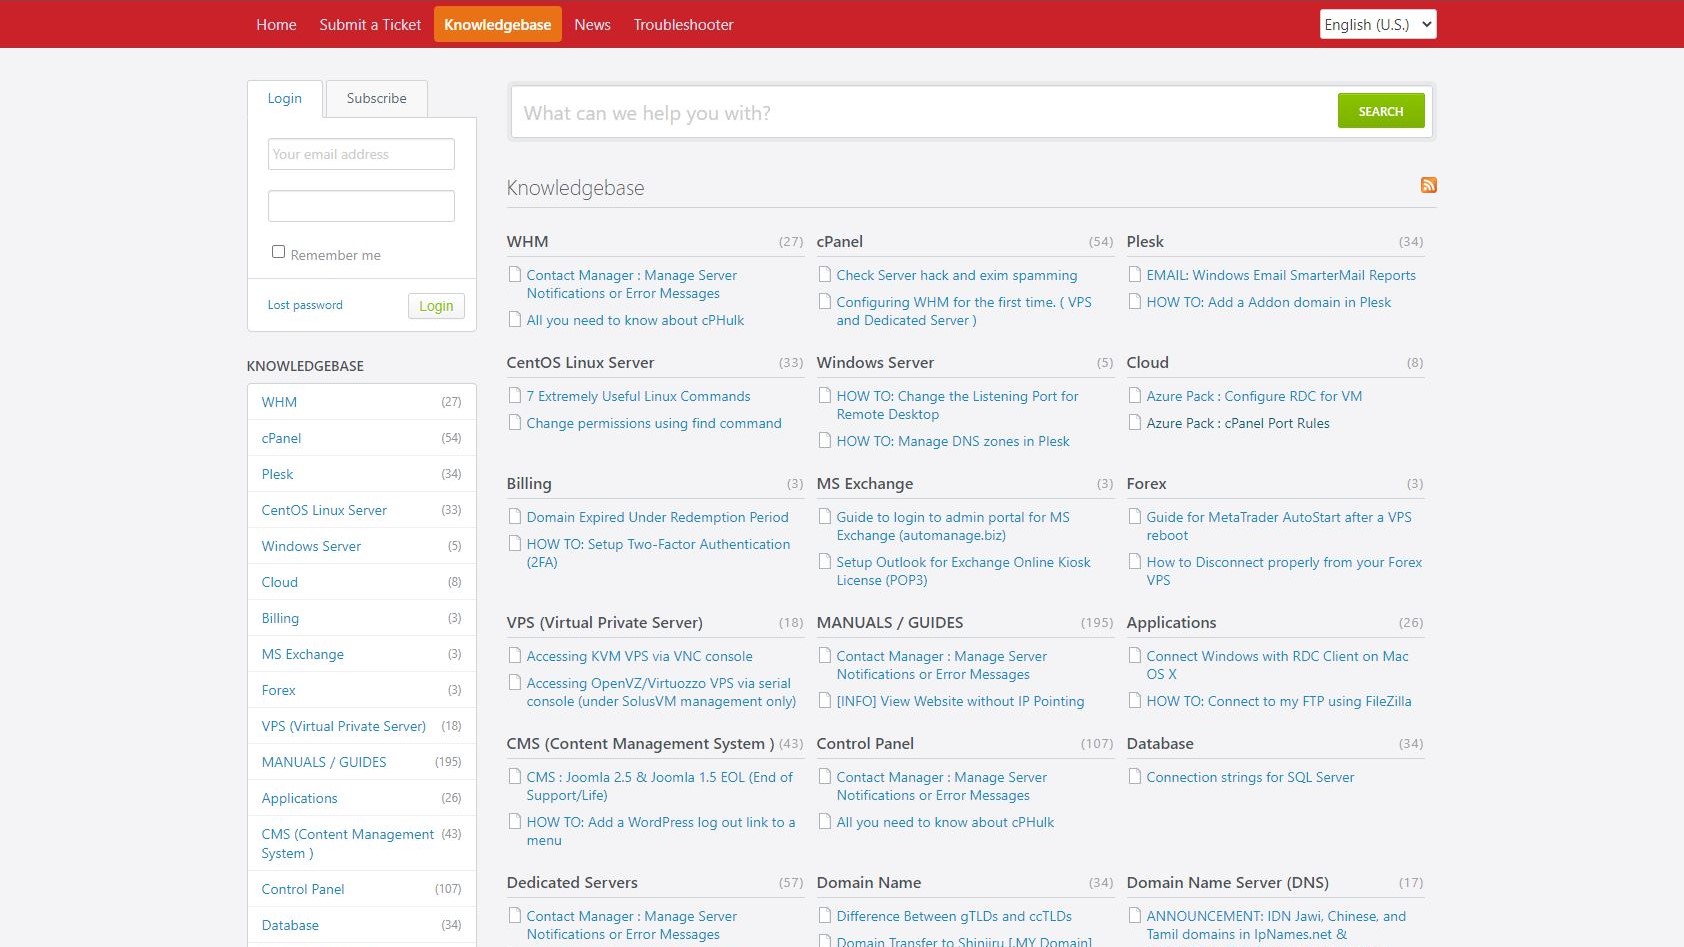Click document icon next to Check Server hack article

(x=825, y=275)
